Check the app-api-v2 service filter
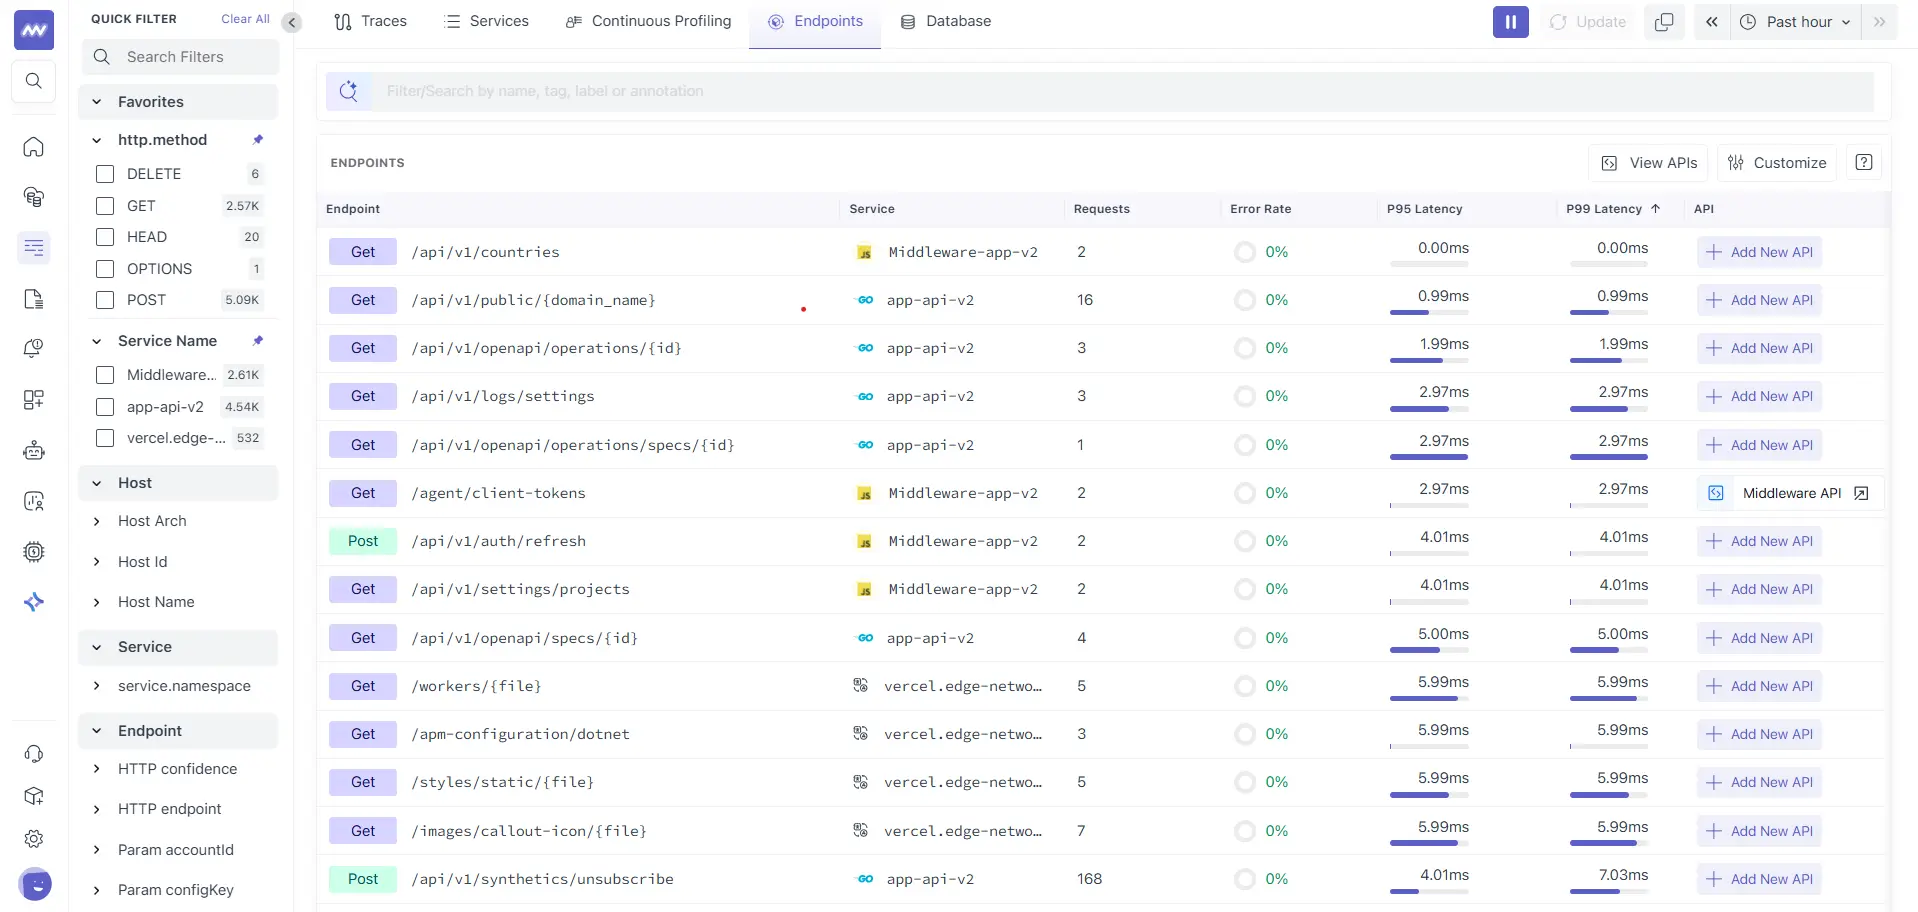Viewport: 1918px width, 912px height. (104, 407)
